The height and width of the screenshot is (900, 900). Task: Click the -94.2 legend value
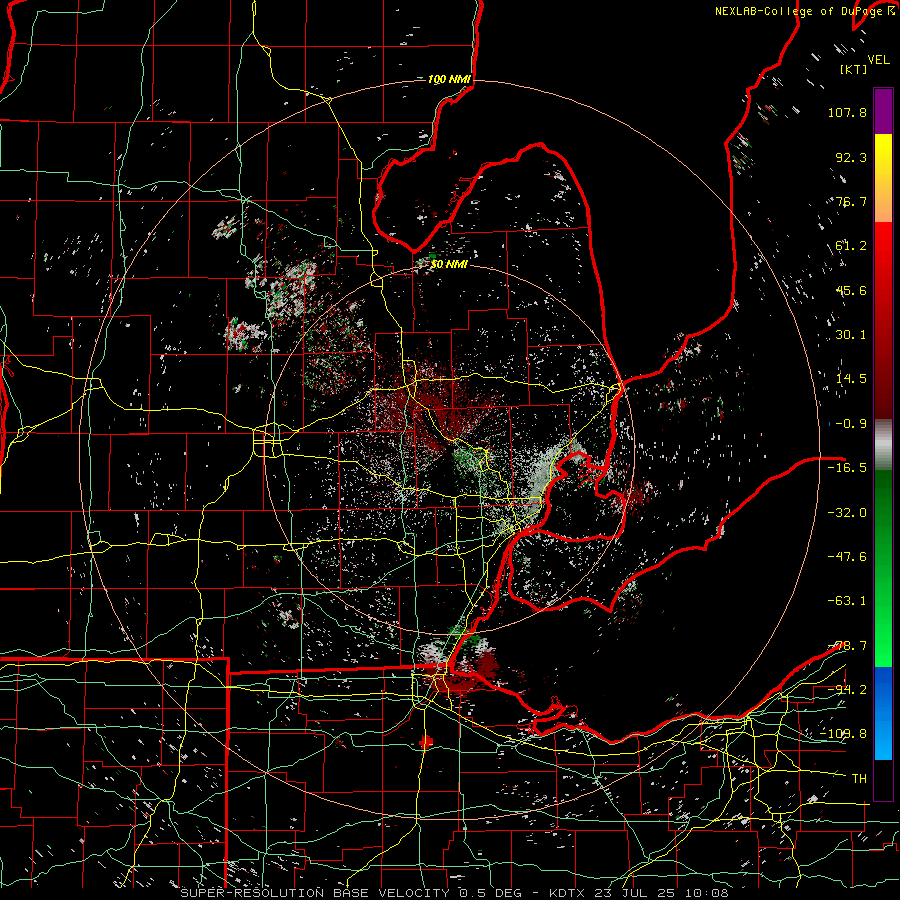coord(847,689)
